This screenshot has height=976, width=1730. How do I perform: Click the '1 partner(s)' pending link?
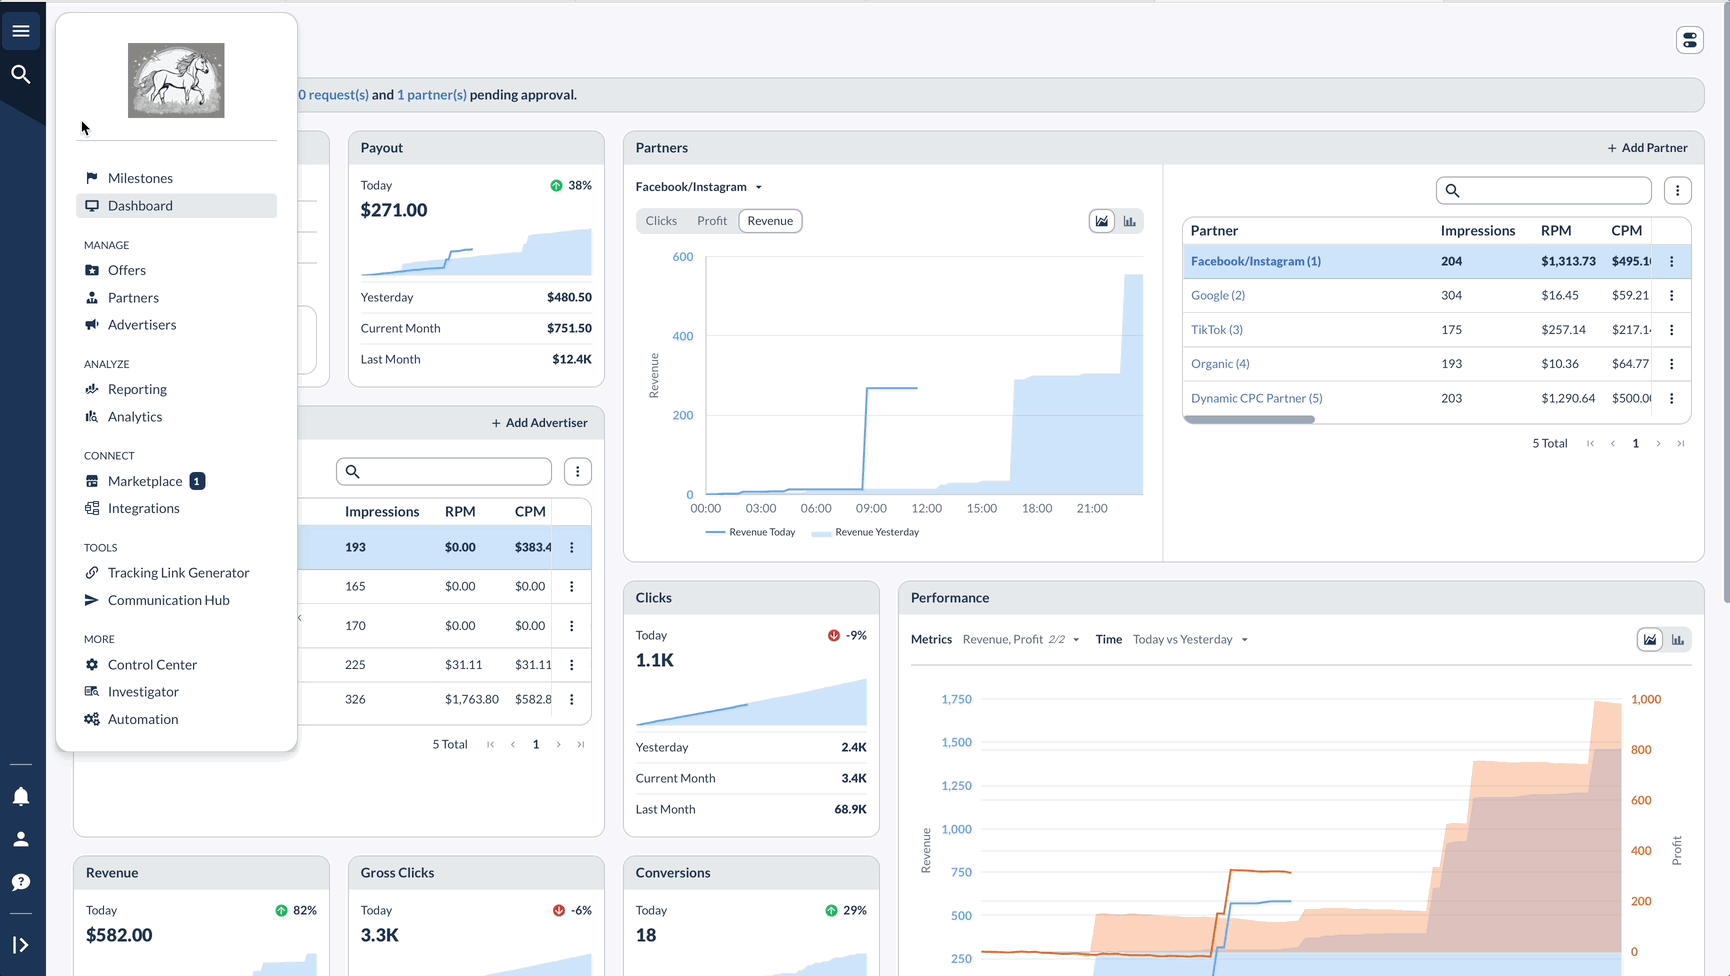(x=432, y=95)
